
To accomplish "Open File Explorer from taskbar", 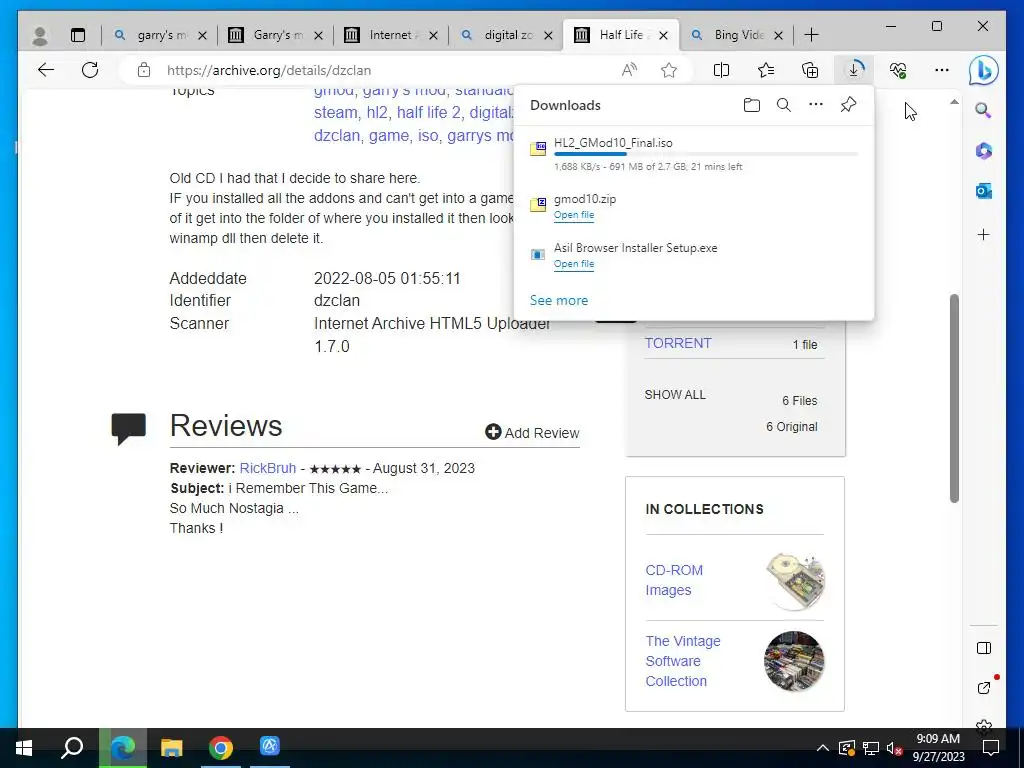I will tap(172, 748).
